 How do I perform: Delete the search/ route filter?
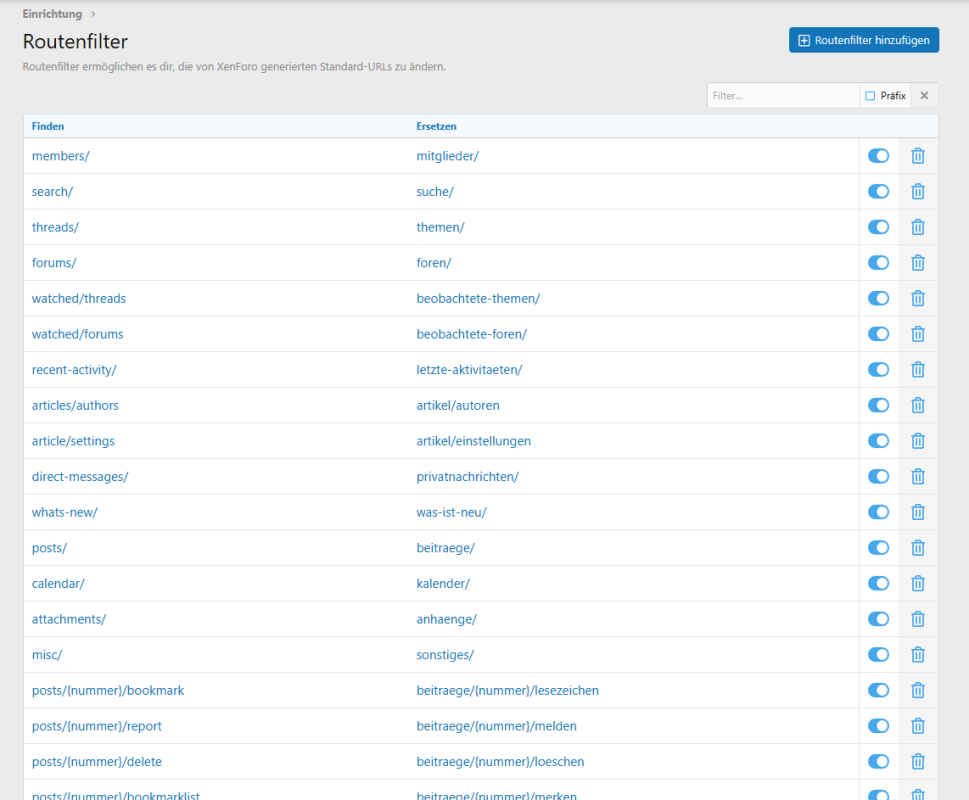918,192
